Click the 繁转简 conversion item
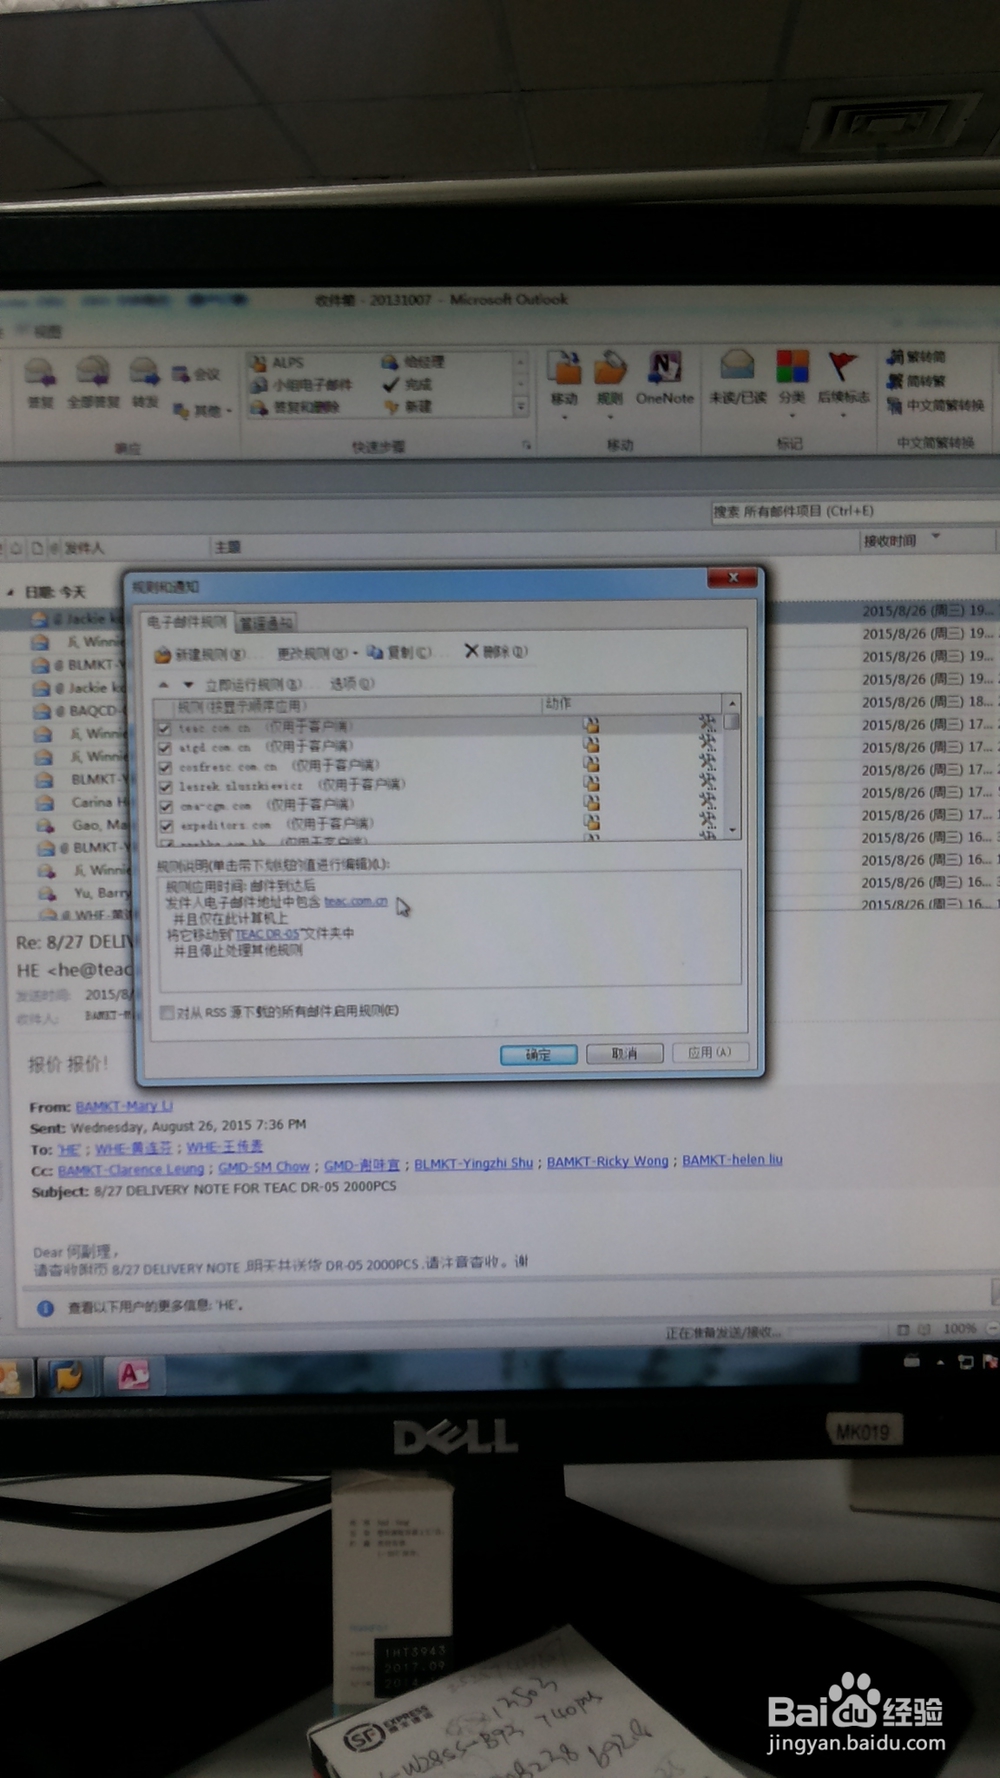 [x=916, y=356]
